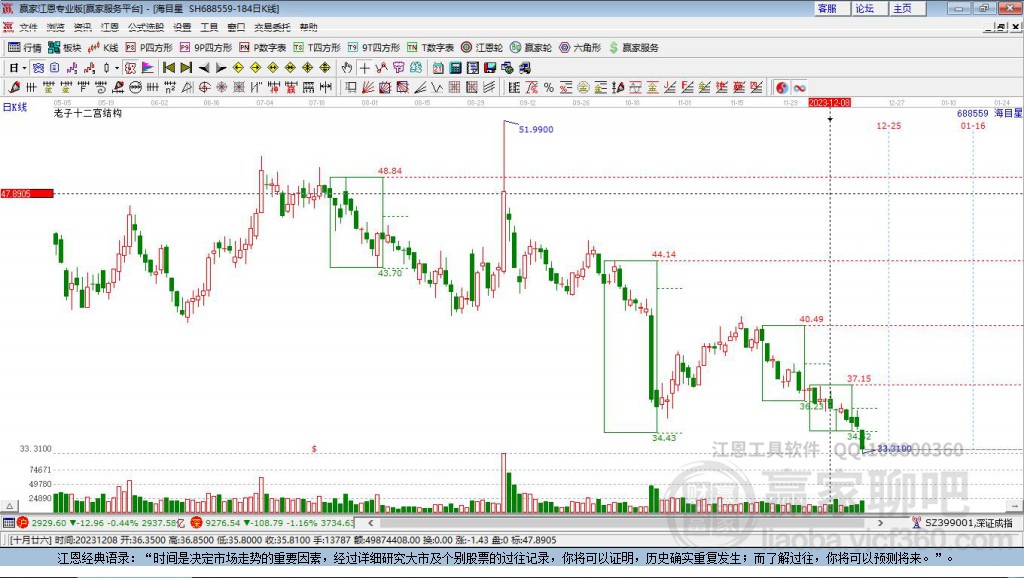Toggle the crosshair cursor tool
This screenshot has height=578, width=1024.
[x=364, y=68]
